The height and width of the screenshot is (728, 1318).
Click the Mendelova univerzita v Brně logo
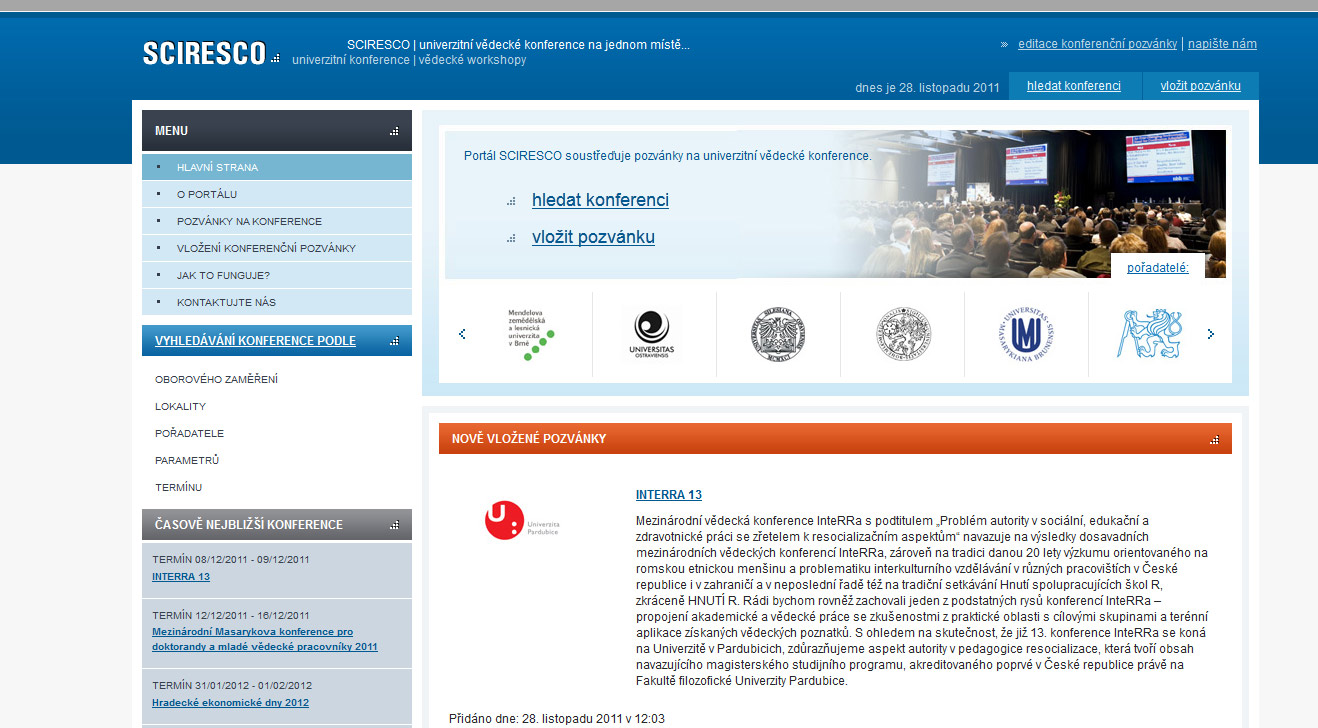530,334
